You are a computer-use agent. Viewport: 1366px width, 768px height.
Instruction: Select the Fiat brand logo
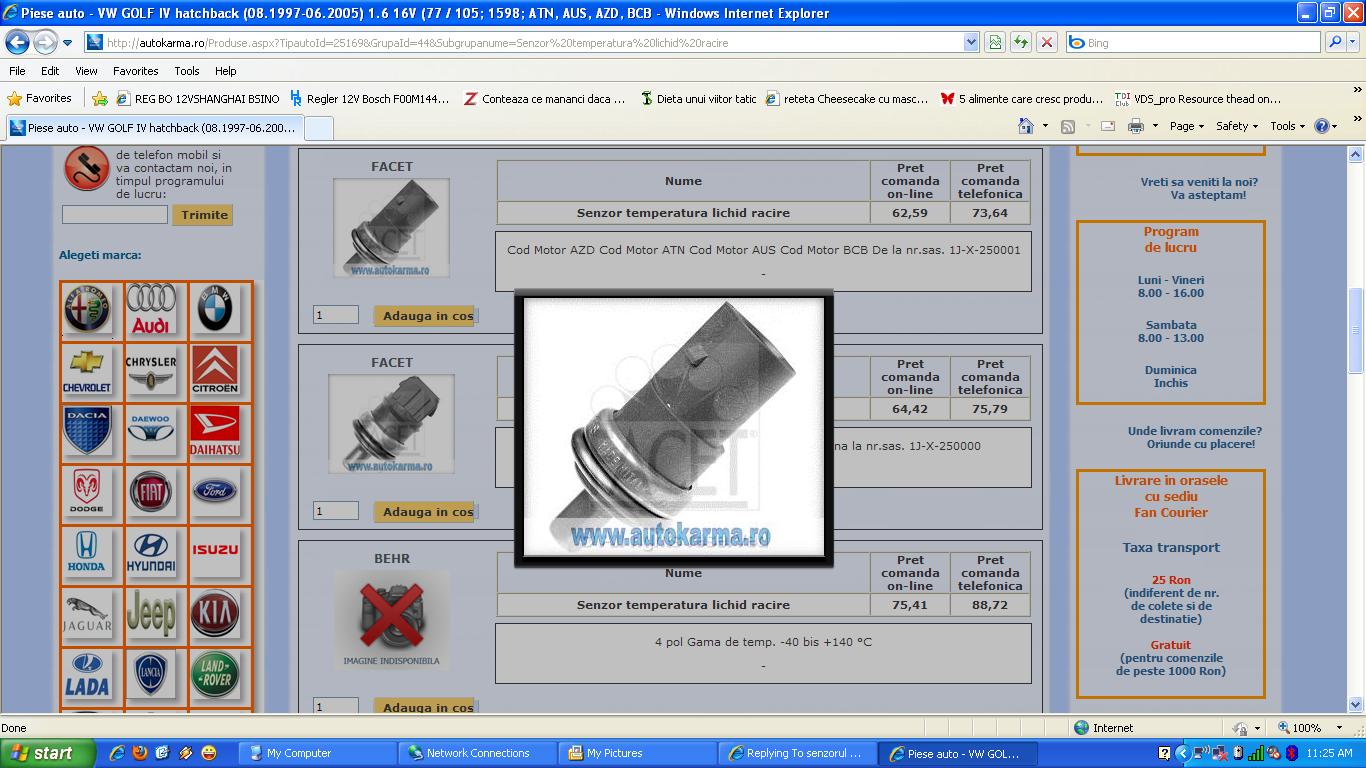[151, 492]
